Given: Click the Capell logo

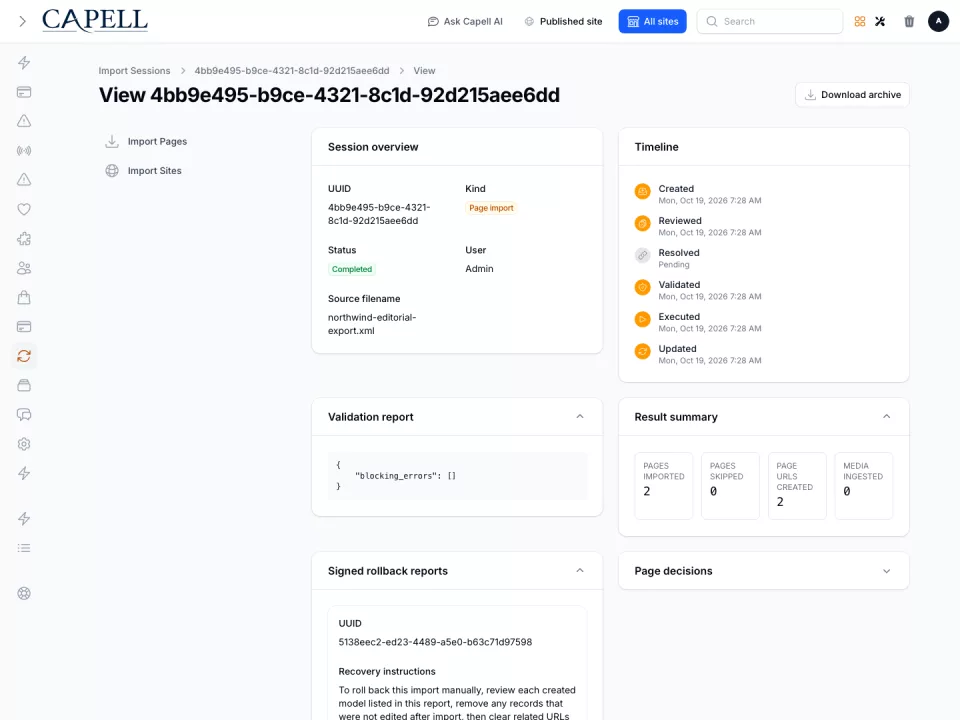Looking at the screenshot, I should [x=95, y=21].
